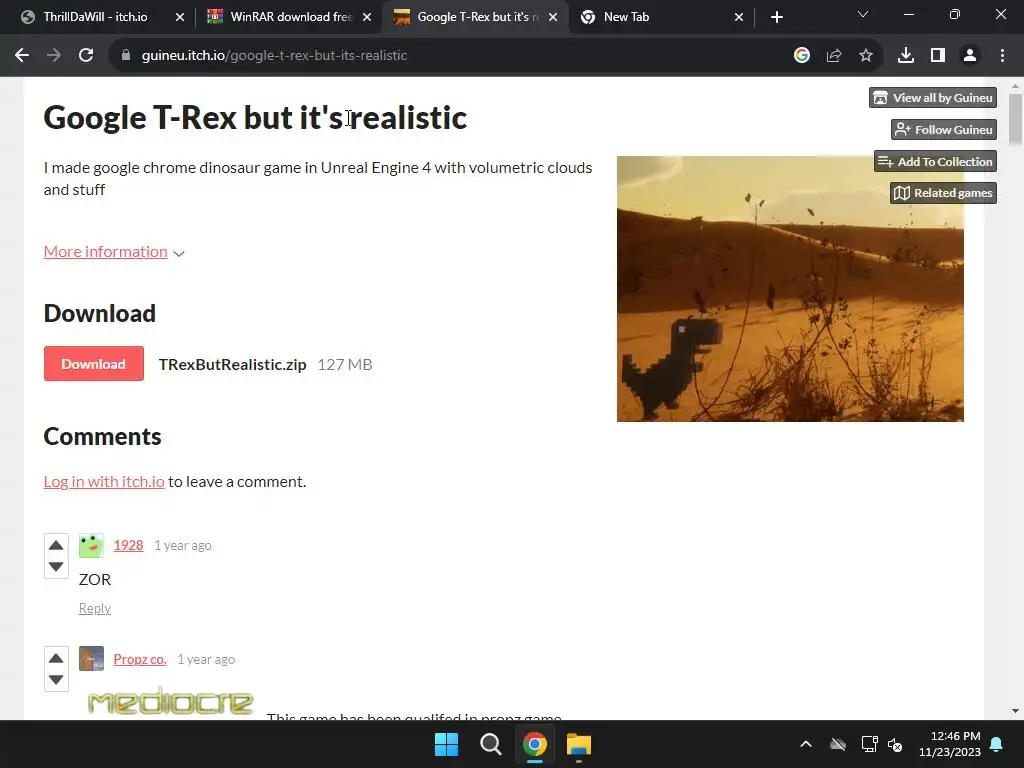The image size is (1024, 768).
Task: Reload the current page
Action: pyautogui.click(x=86, y=56)
